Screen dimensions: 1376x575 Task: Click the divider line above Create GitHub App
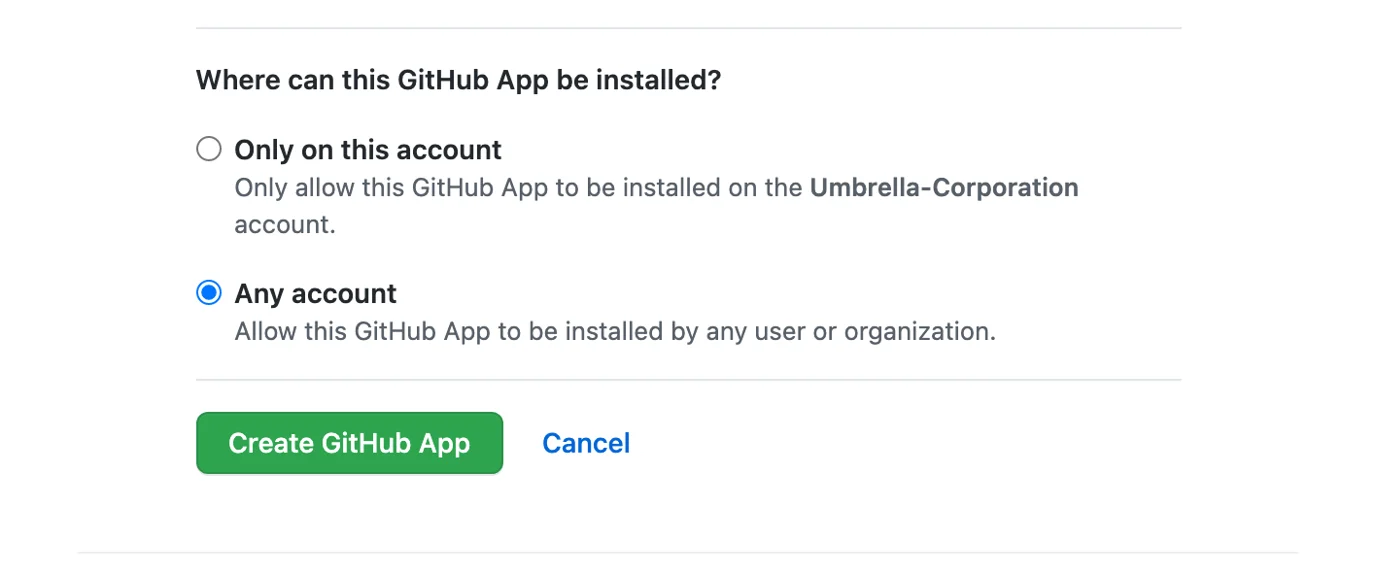pos(688,380)
